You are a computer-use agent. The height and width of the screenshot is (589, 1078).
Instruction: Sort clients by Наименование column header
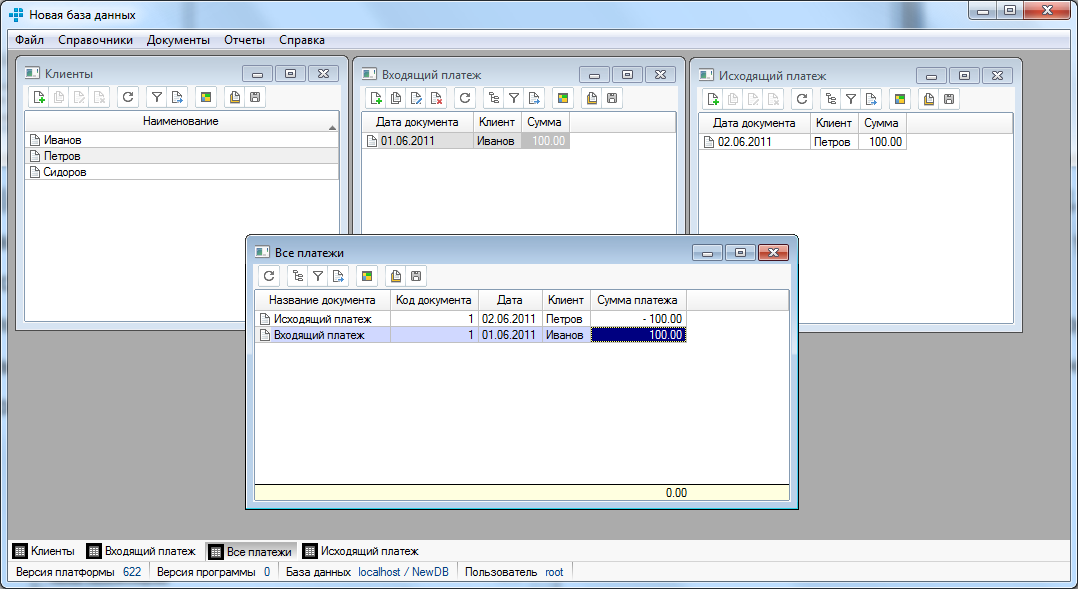coord(181,121)
